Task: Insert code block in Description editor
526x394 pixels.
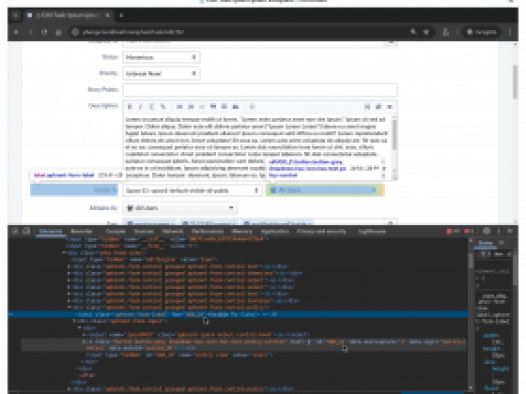Action: (202, 107)
